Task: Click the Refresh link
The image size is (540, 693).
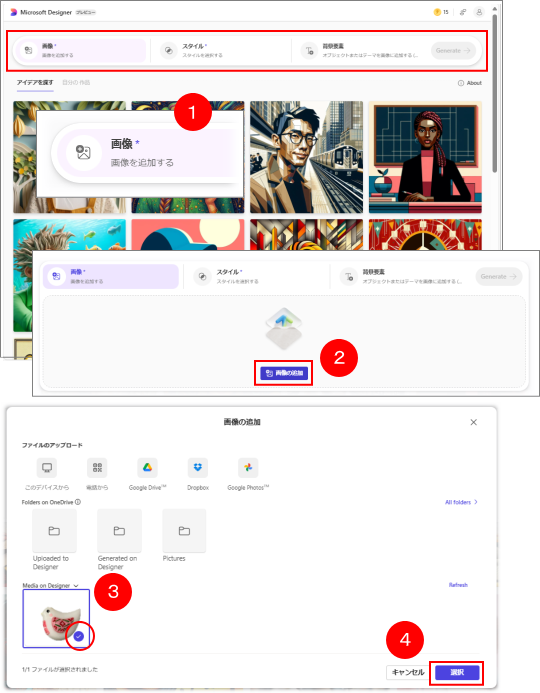Action: coord(458,585)
